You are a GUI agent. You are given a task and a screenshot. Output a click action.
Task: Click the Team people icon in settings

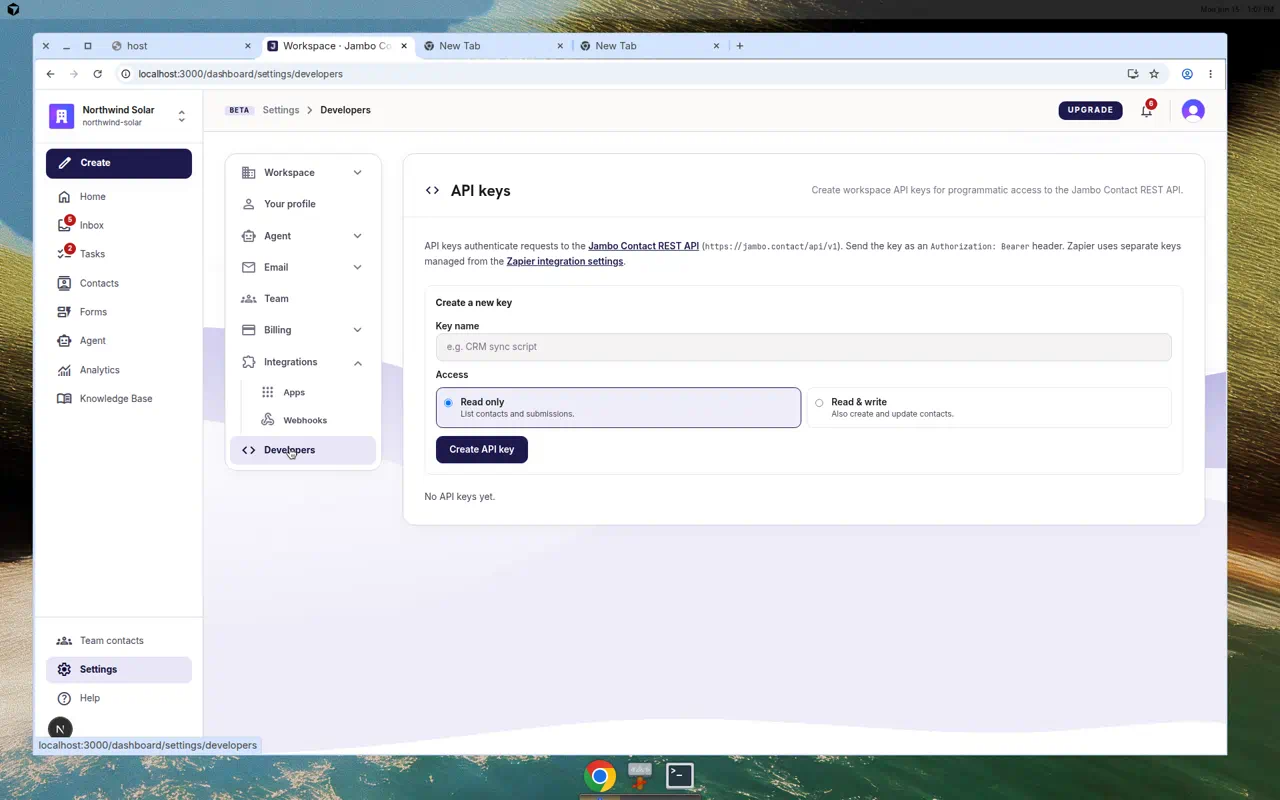coord(249,299)
